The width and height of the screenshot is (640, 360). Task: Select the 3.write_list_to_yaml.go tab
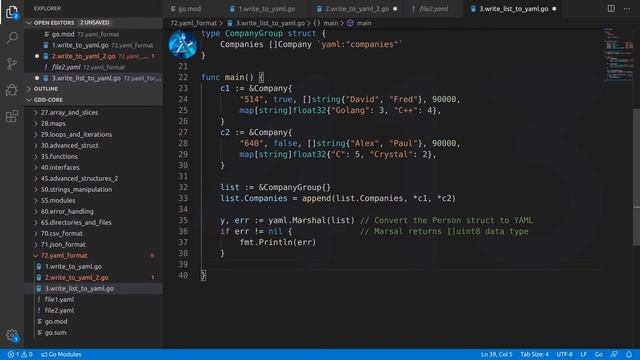pyautogui.click(x=513, y=9)
